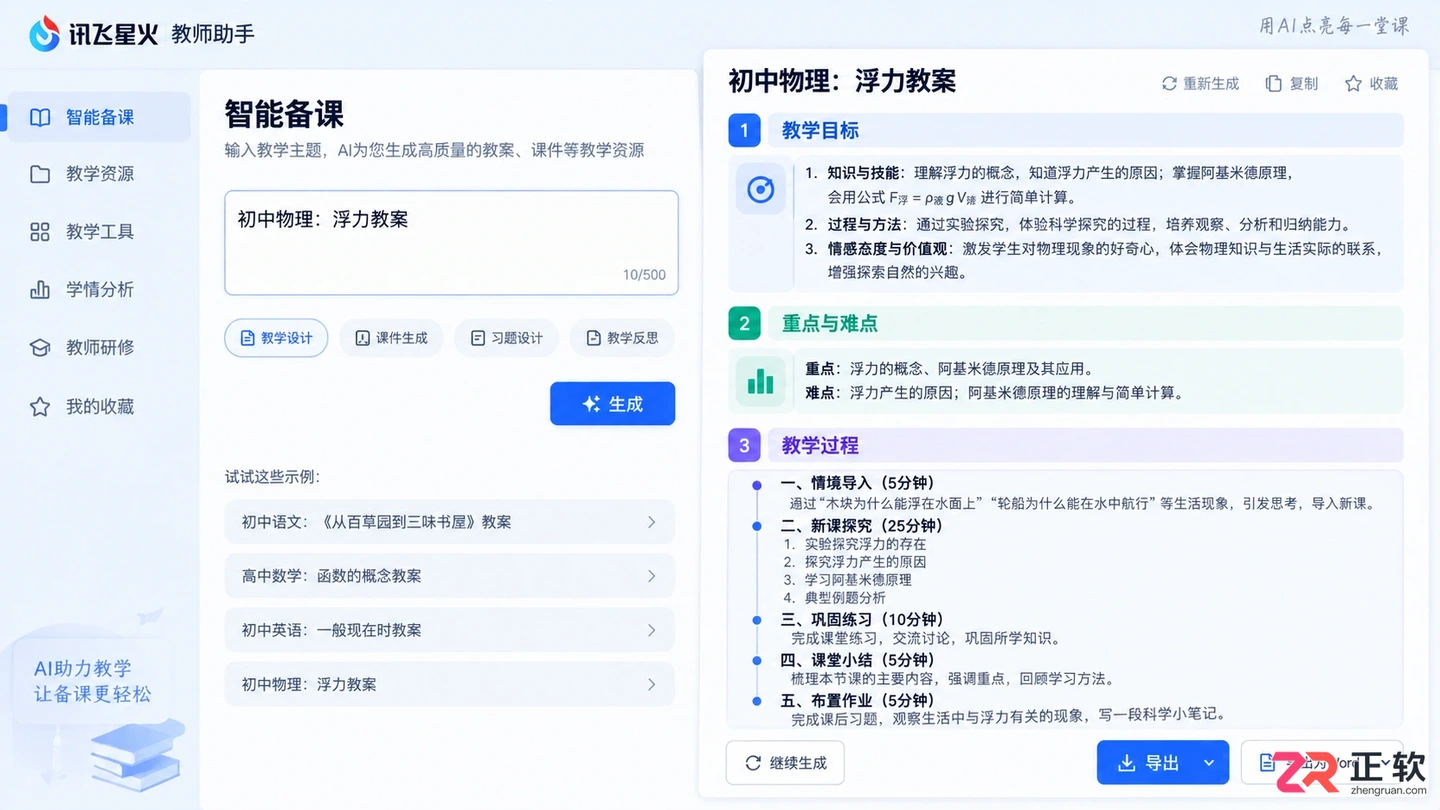Viewport: 1440px width, 810px height.
Task: Open 教学工具 grid icon in sidebar
Action: coord(40,232)
